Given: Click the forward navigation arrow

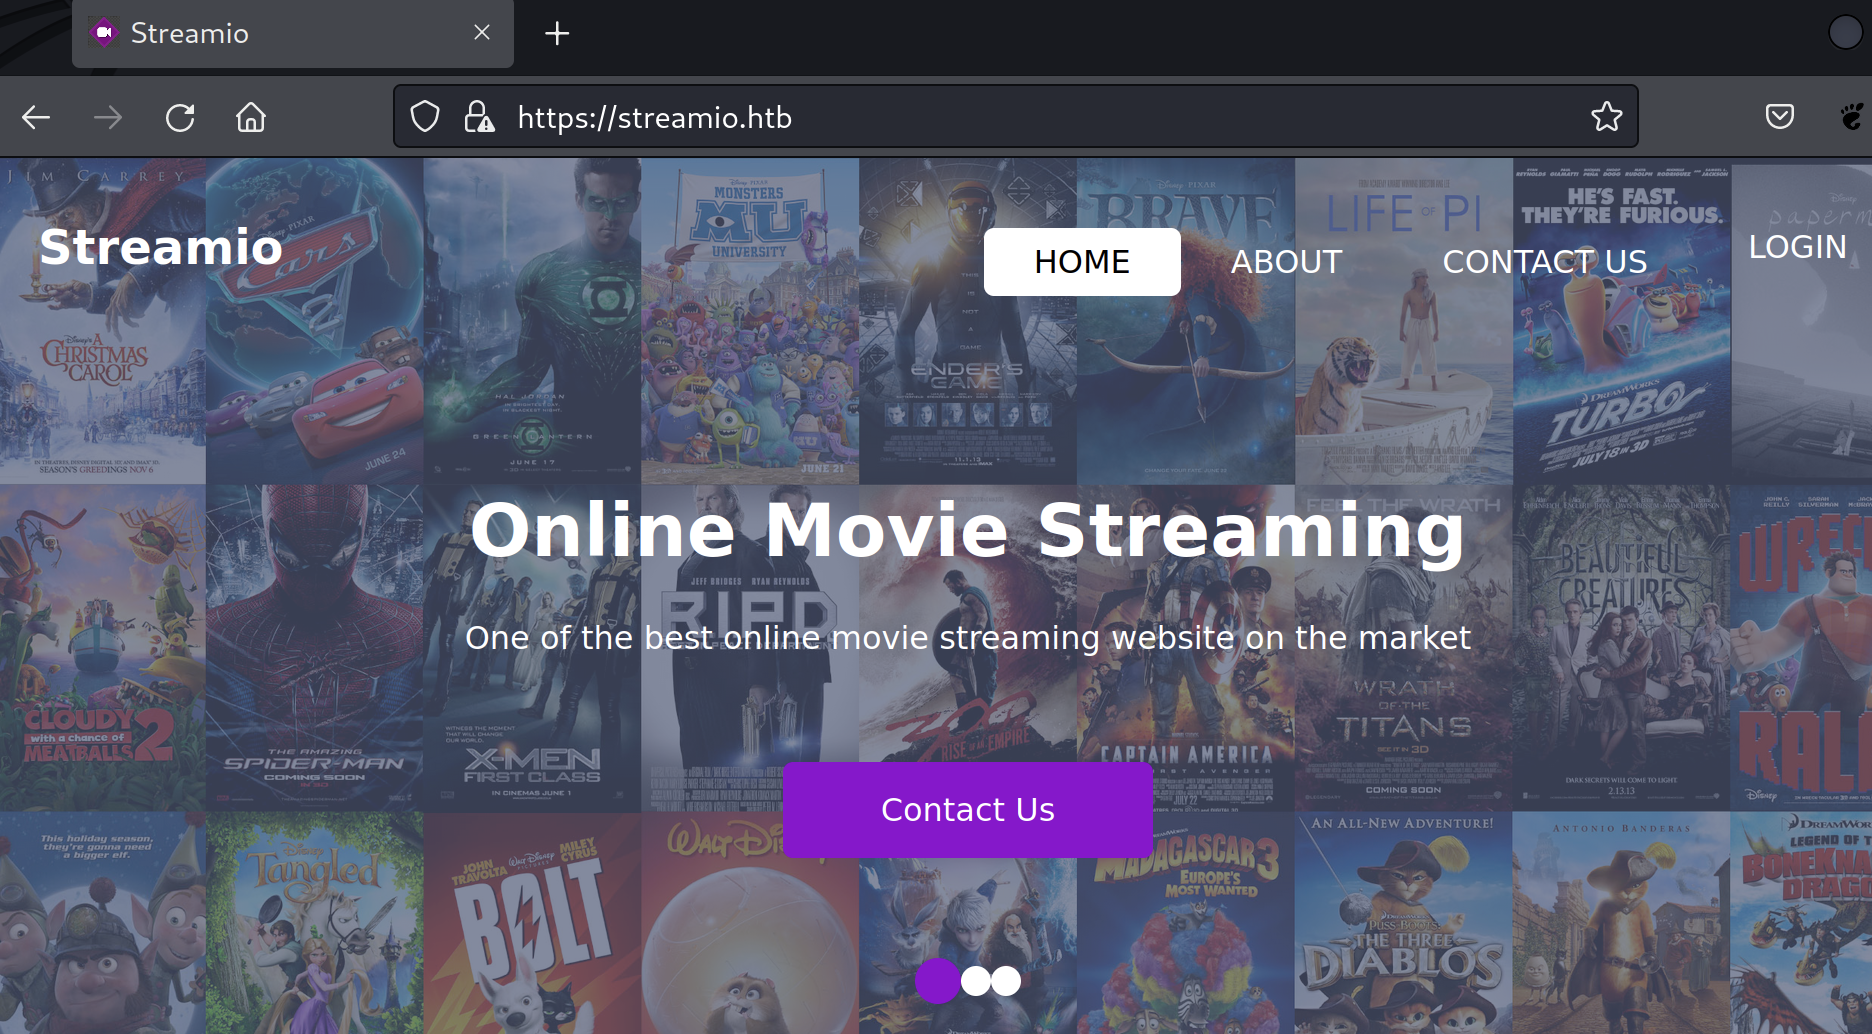Looking at the screenshot, I should [108, 118].
